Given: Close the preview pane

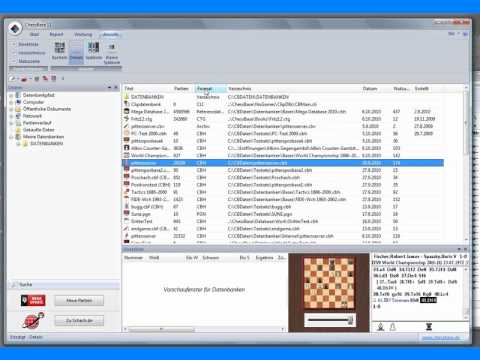Looking at the screenshot, I should [466, 249].
